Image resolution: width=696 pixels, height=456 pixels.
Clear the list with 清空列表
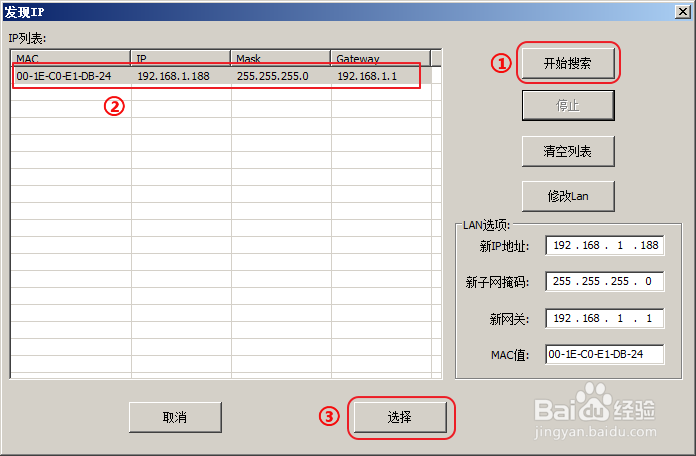click(x=568, y=151)
